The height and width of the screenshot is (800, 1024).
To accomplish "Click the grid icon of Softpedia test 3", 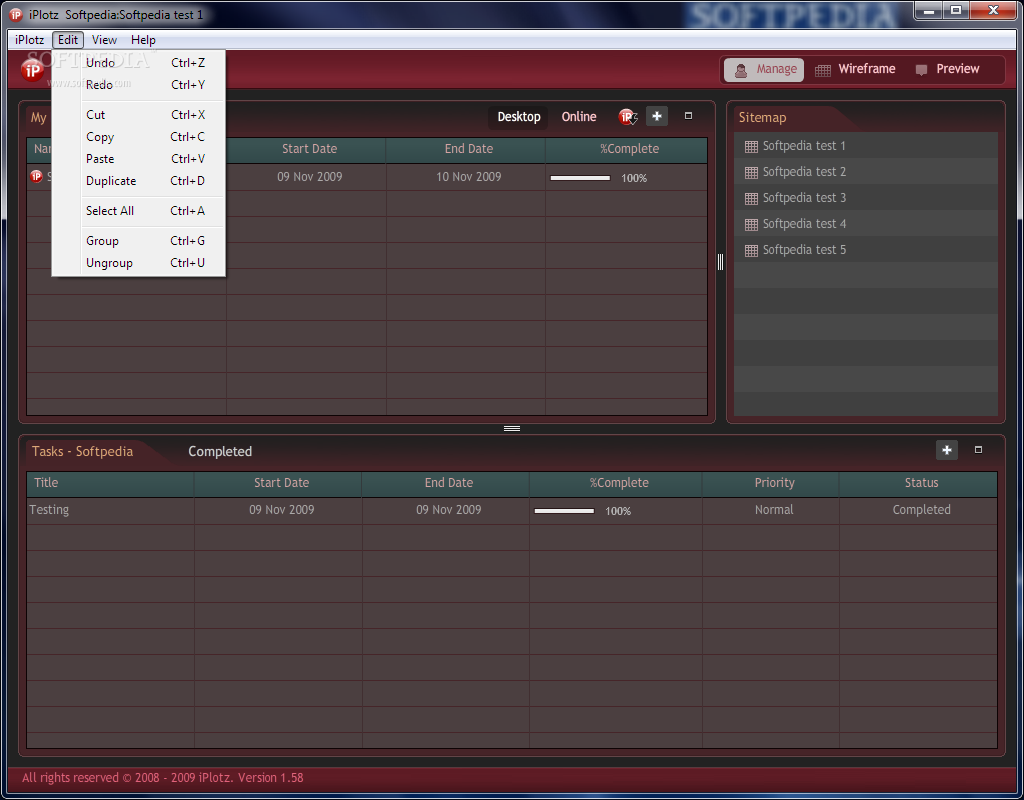I will click(751, 199).
